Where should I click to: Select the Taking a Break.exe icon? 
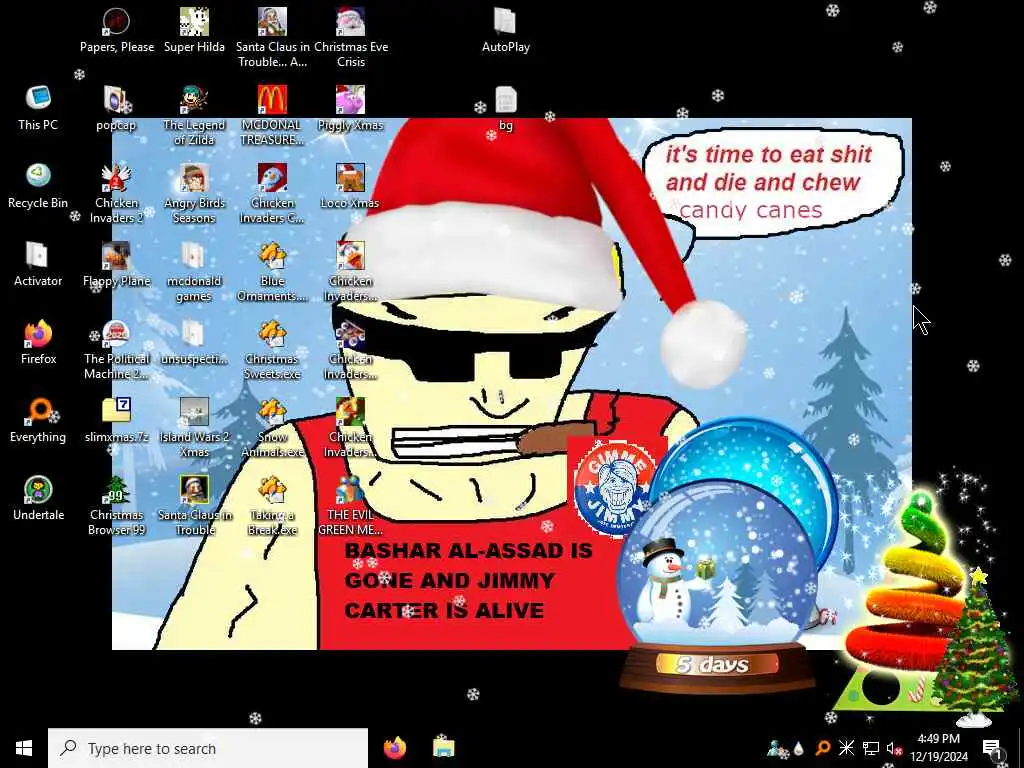point(272,504)
